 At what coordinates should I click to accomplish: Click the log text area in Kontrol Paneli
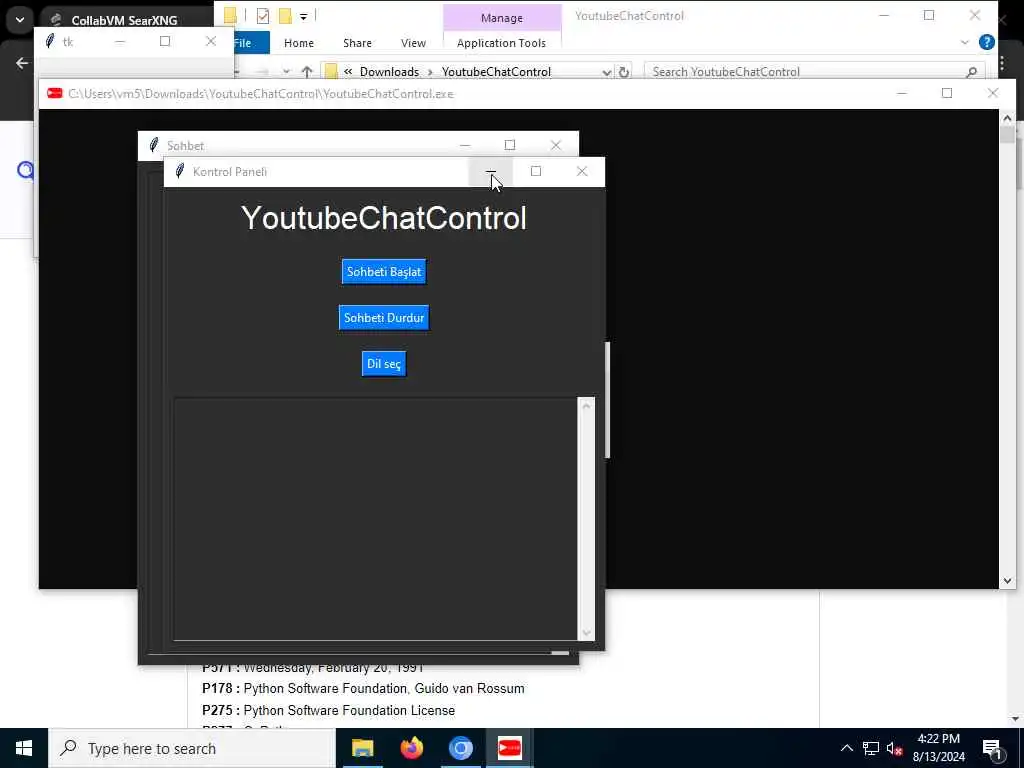375,519
